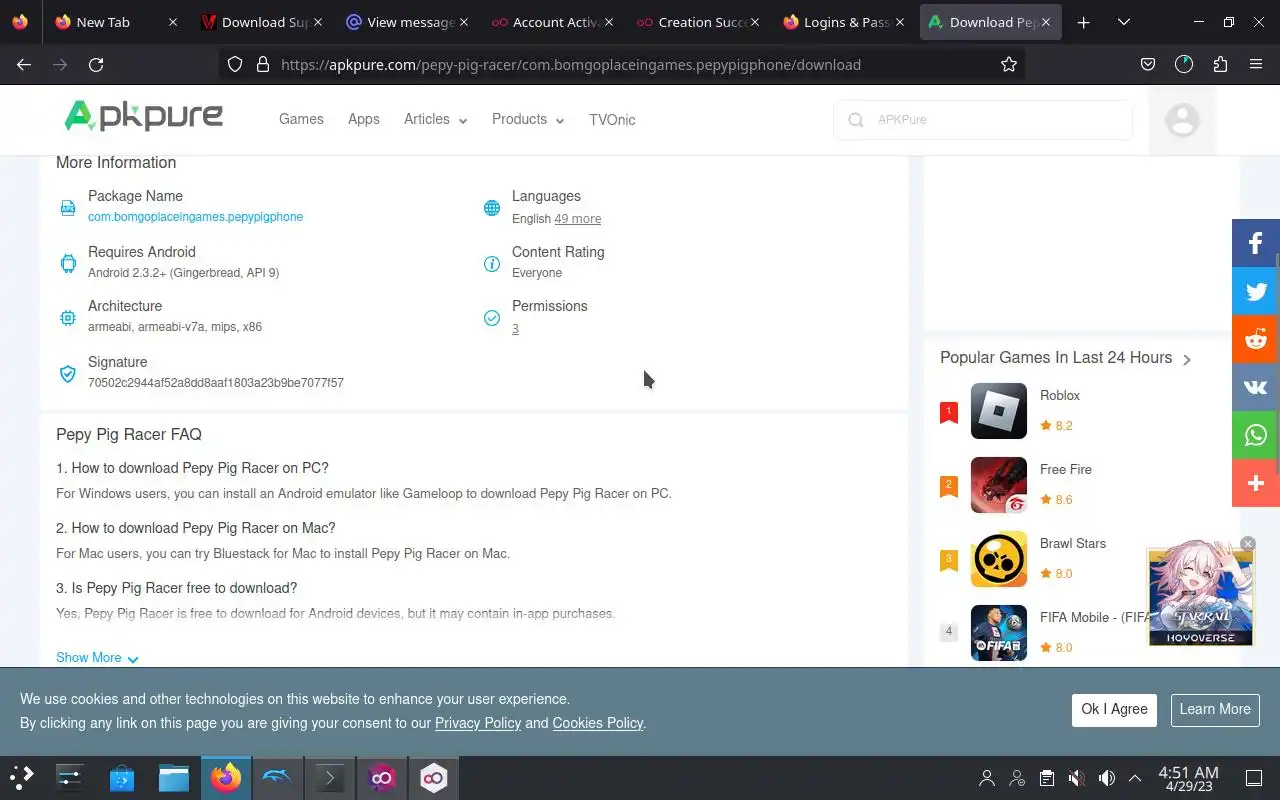Open more share options plus icon
1280x800 pixels.
click(x=1256, y=483)
